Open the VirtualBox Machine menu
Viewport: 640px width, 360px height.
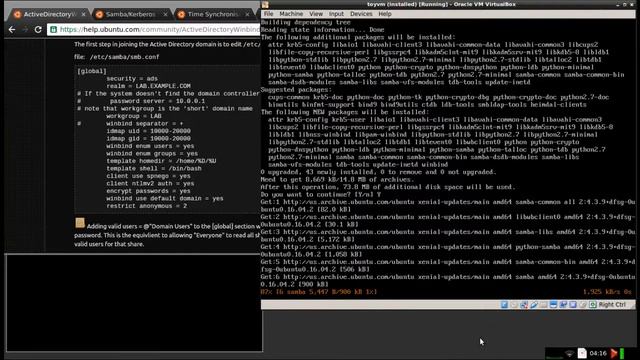point(291,14)
